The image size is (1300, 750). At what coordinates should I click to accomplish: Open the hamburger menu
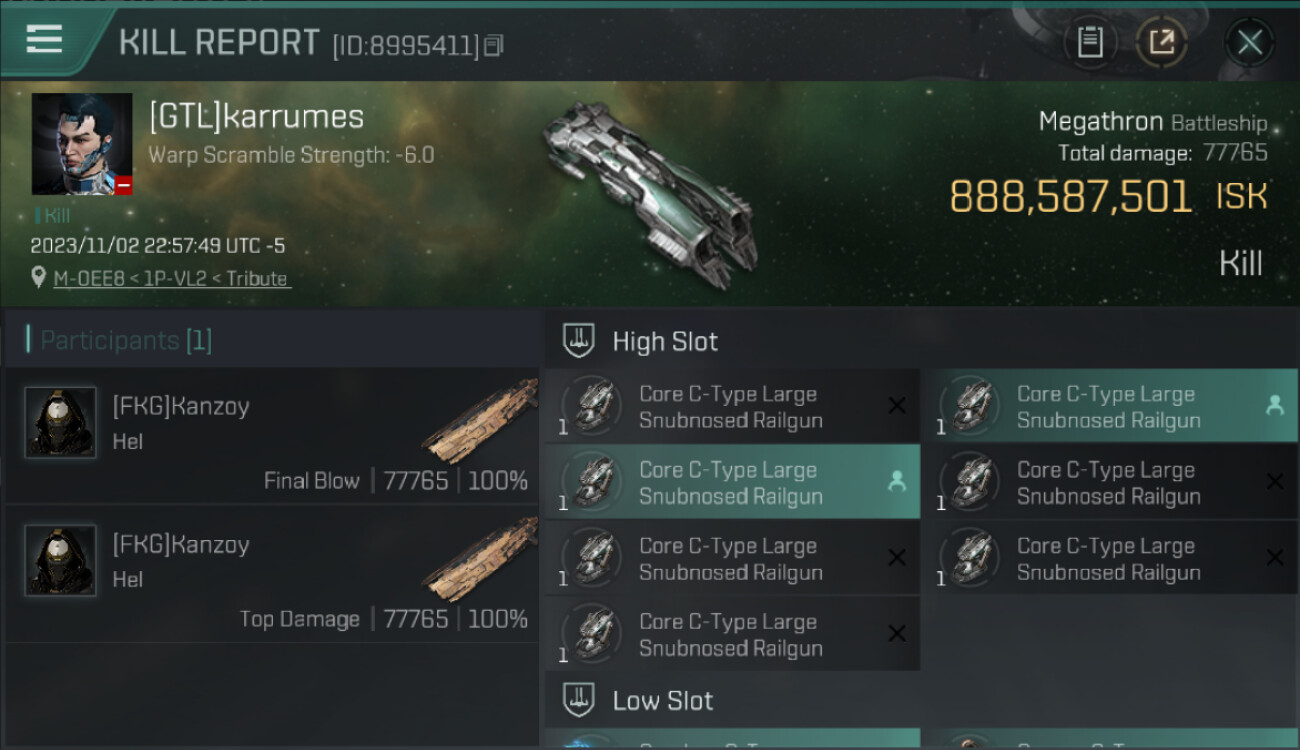pos(44,40)
